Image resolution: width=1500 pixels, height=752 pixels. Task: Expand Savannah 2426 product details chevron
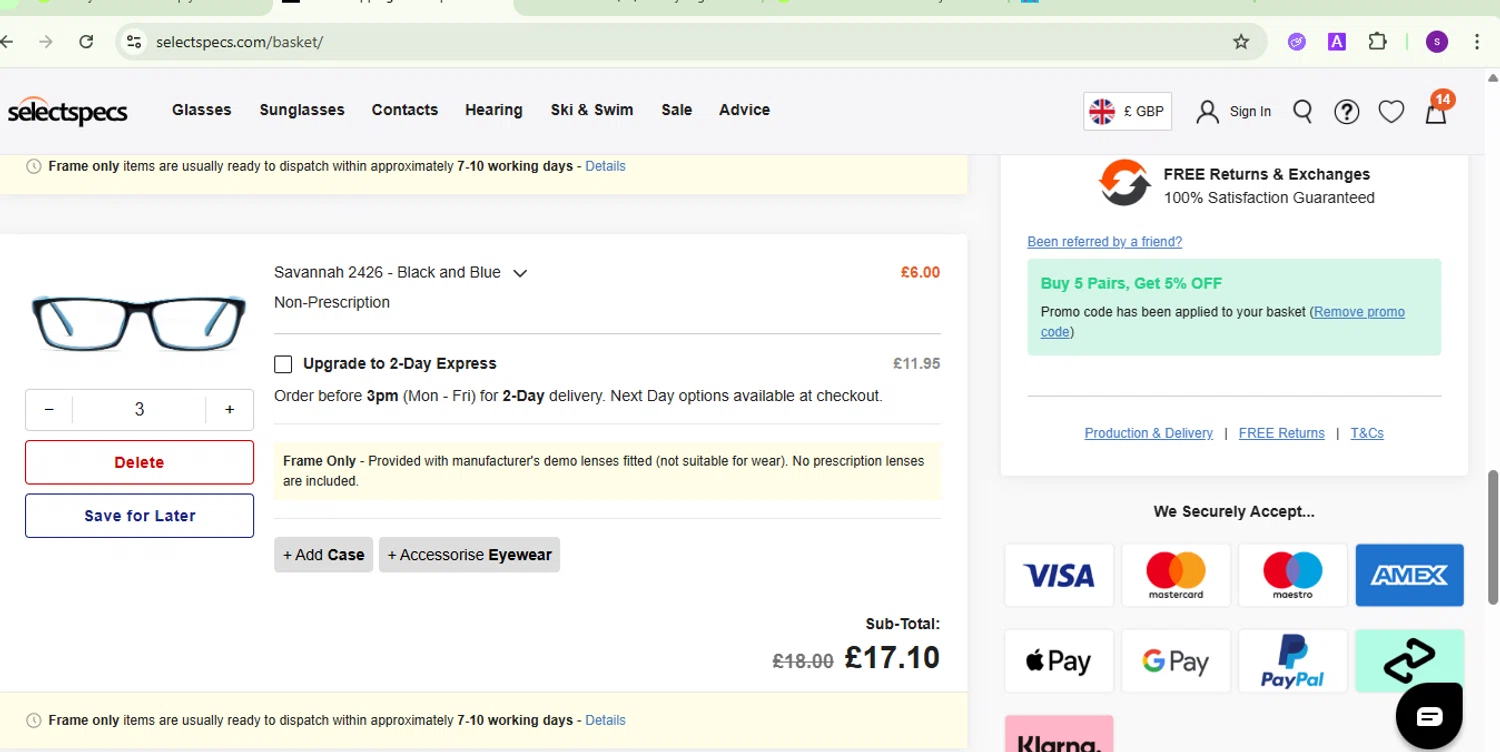[x=520, y=273]
